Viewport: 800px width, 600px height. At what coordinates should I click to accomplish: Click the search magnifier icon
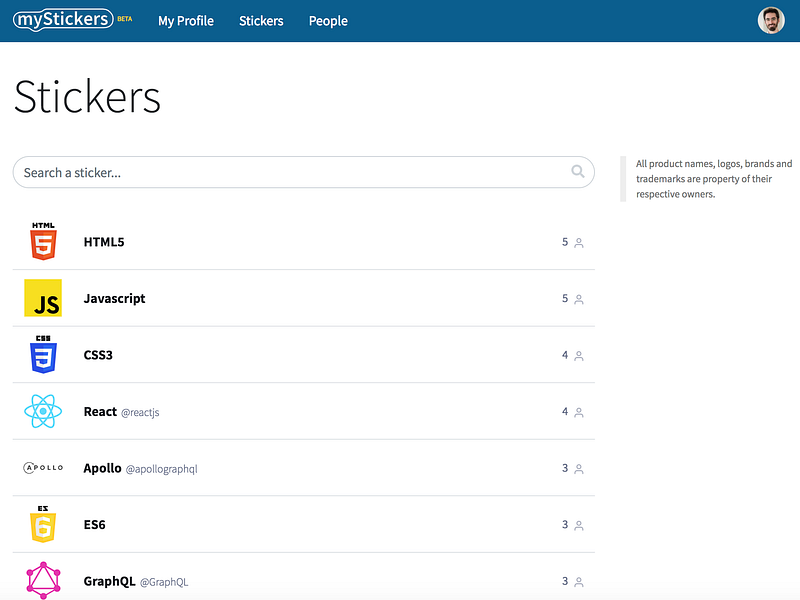coord(578,171)
